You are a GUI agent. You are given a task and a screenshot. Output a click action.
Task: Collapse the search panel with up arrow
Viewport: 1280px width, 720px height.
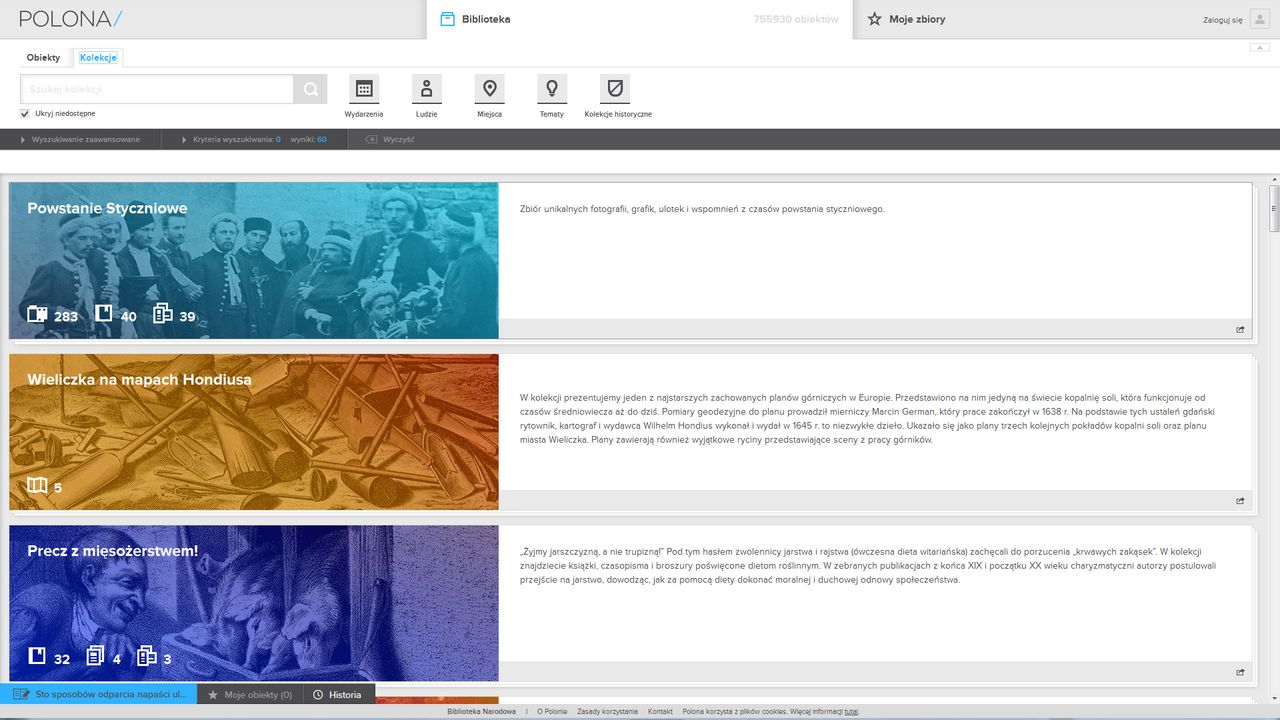tap(1259, 47)
